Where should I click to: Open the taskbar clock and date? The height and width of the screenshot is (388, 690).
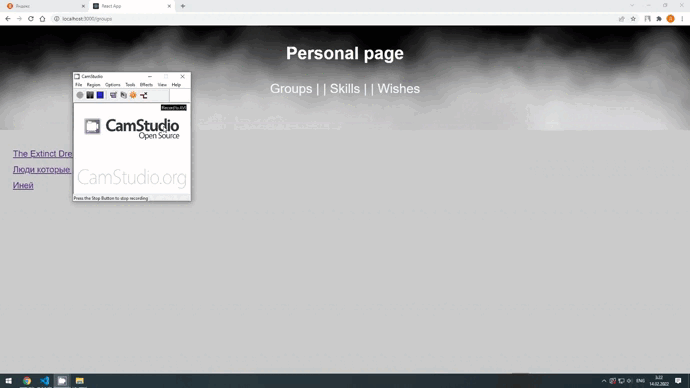(659, 381)
